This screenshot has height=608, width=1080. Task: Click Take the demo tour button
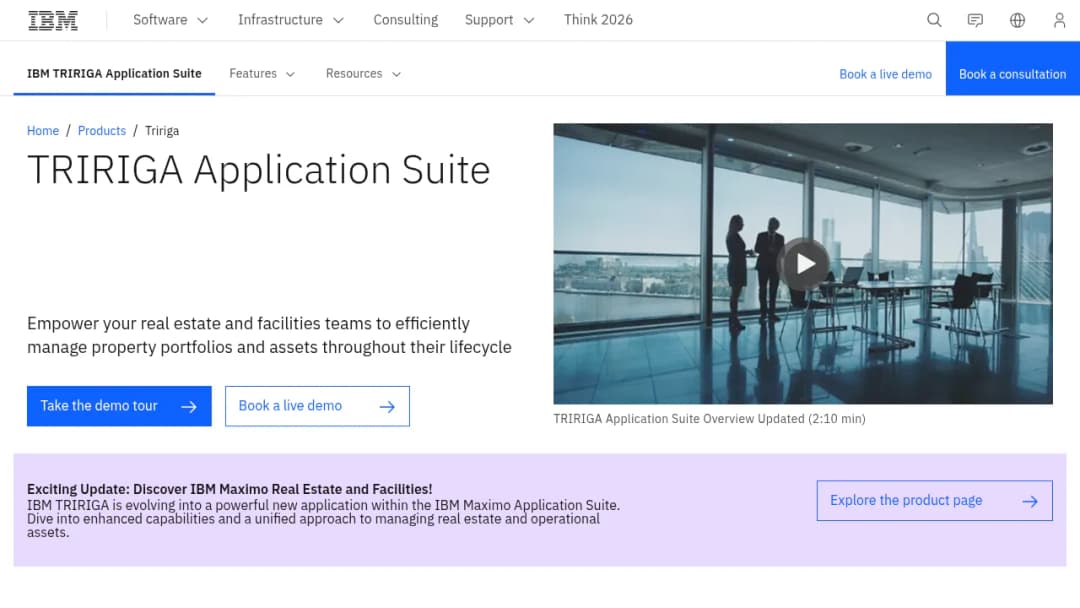click(119, 406)
